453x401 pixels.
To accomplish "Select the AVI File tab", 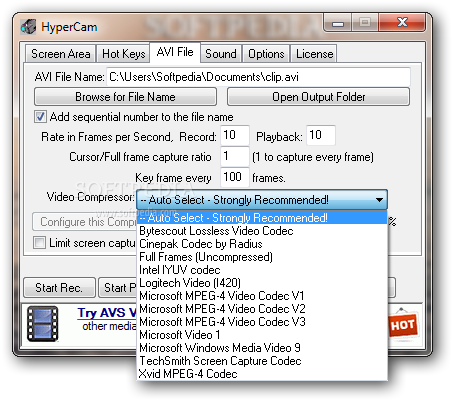I will click(175, 52).
